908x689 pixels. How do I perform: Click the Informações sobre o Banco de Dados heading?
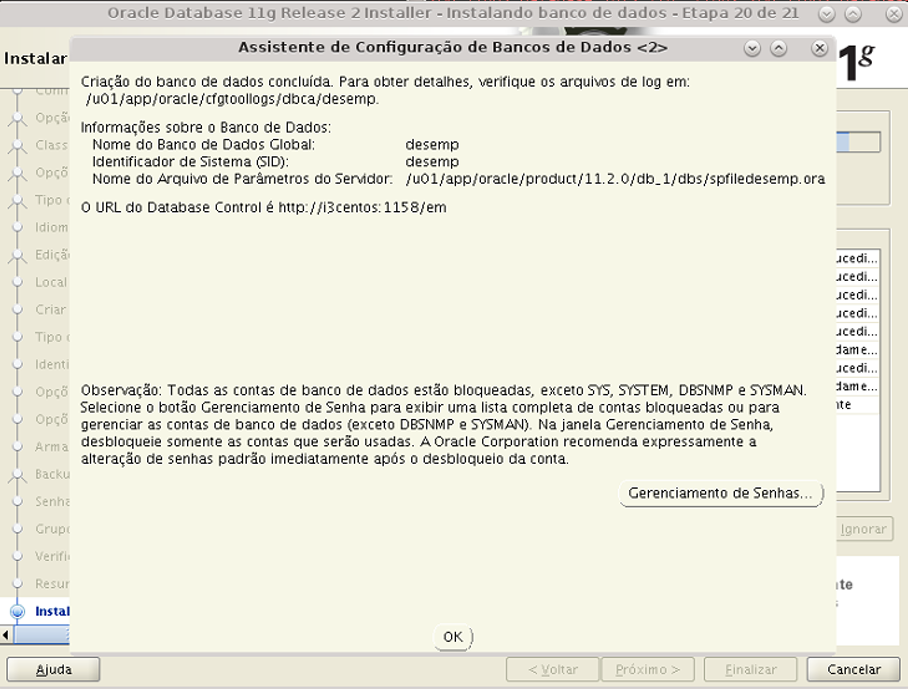pos(206,127)
